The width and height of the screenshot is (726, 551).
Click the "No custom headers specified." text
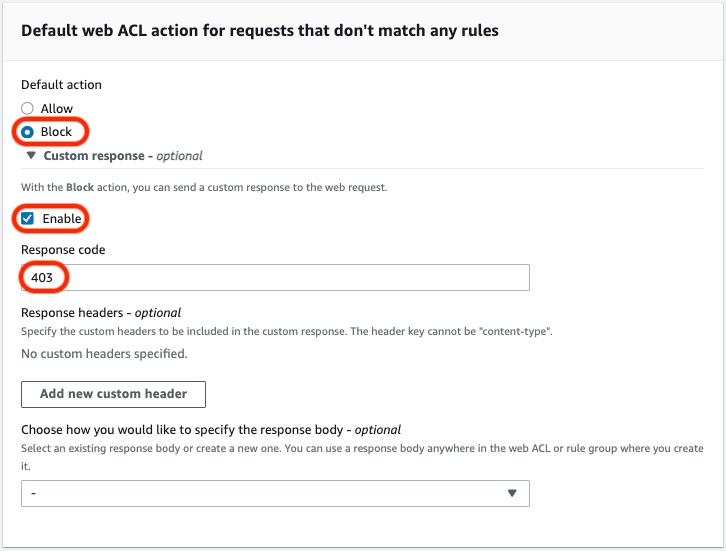tap(104, 353)
